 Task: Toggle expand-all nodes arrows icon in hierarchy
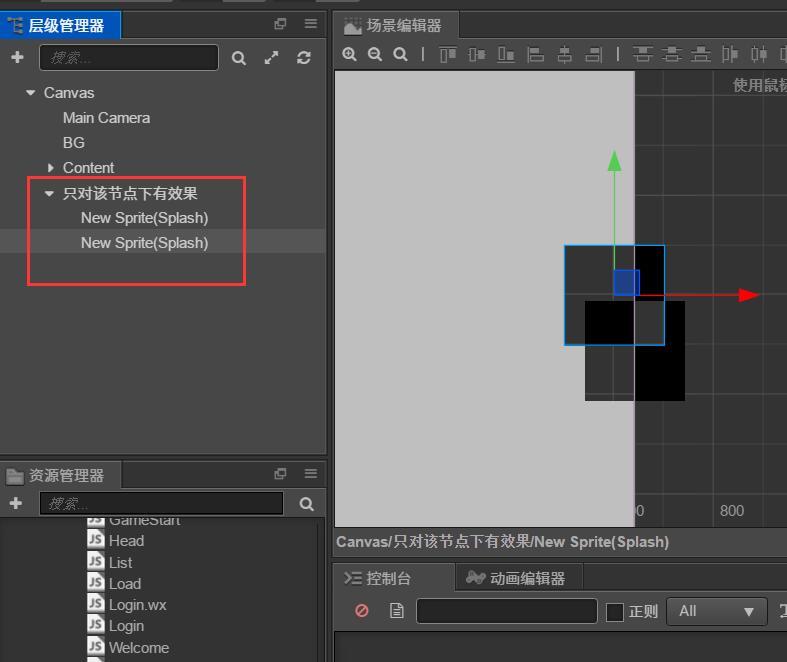coord(272,58)
